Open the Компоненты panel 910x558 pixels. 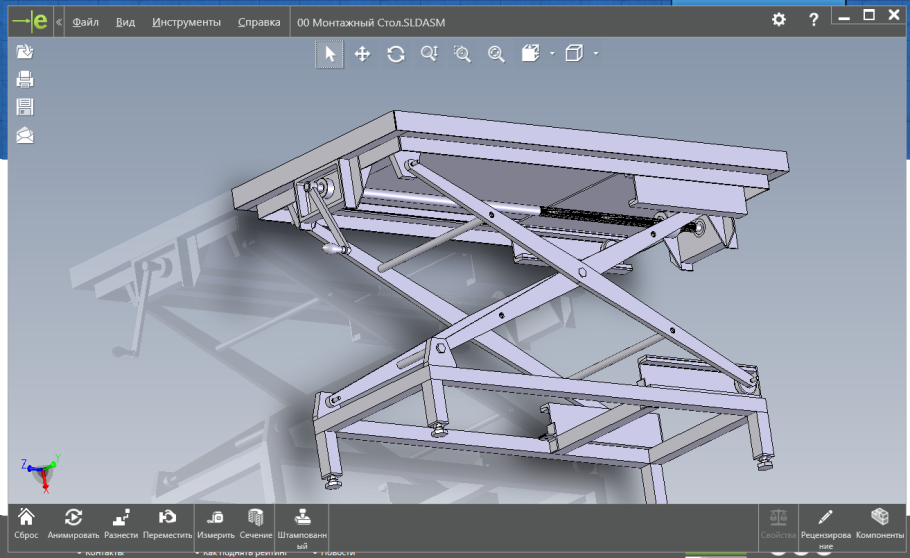[880, 523]
